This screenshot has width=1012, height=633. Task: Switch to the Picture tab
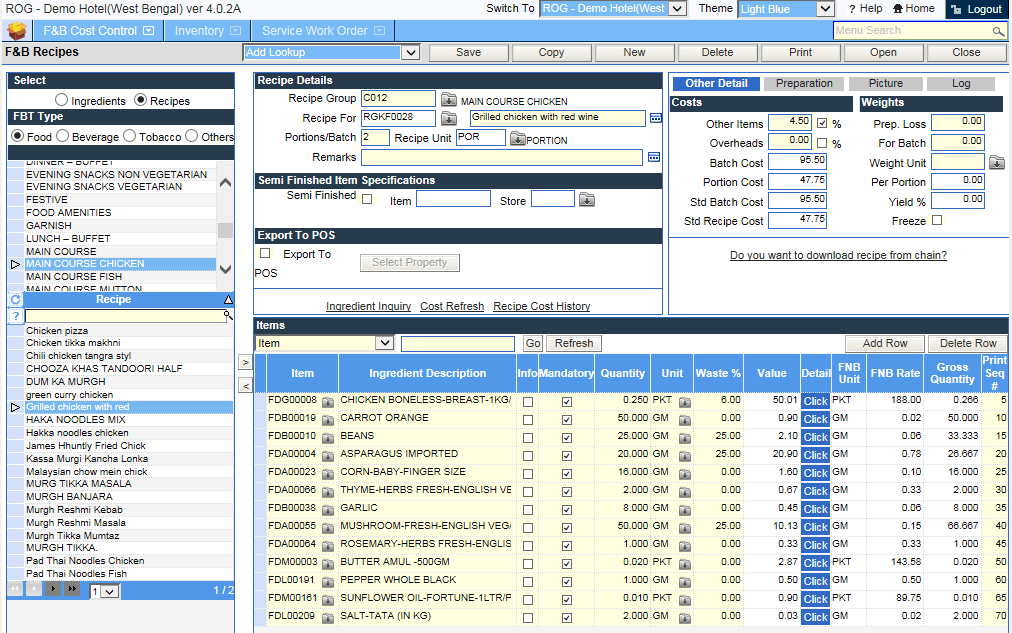(886, 83)
